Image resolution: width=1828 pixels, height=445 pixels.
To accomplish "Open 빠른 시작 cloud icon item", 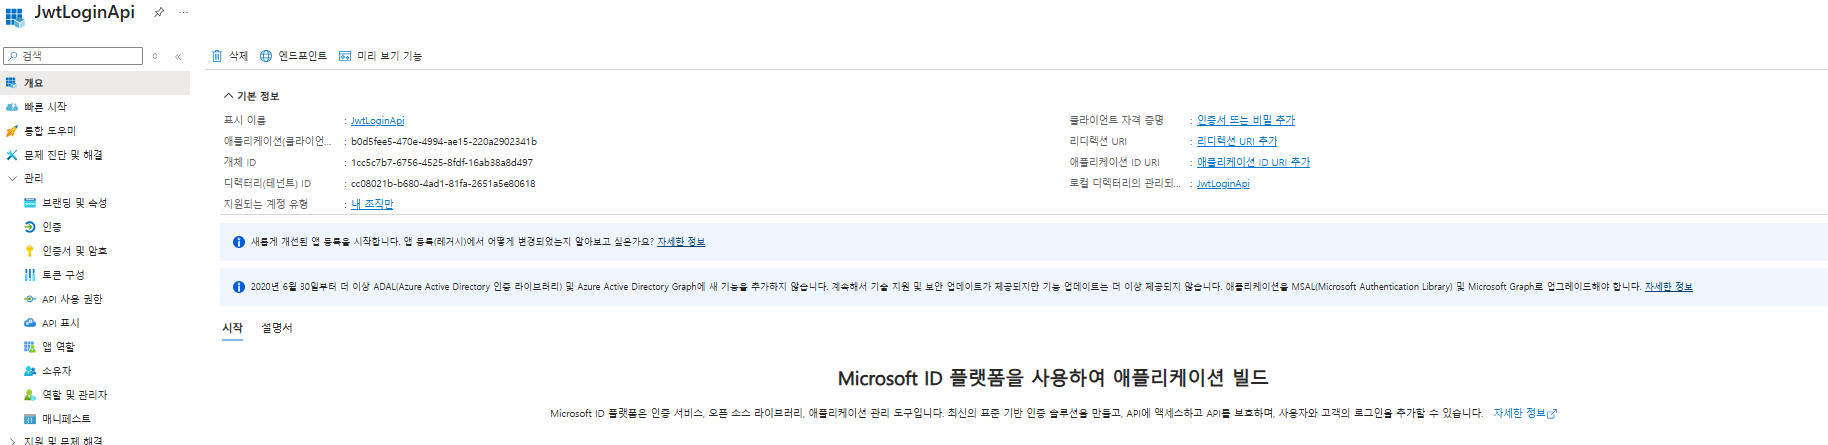I will coord(12,107).
